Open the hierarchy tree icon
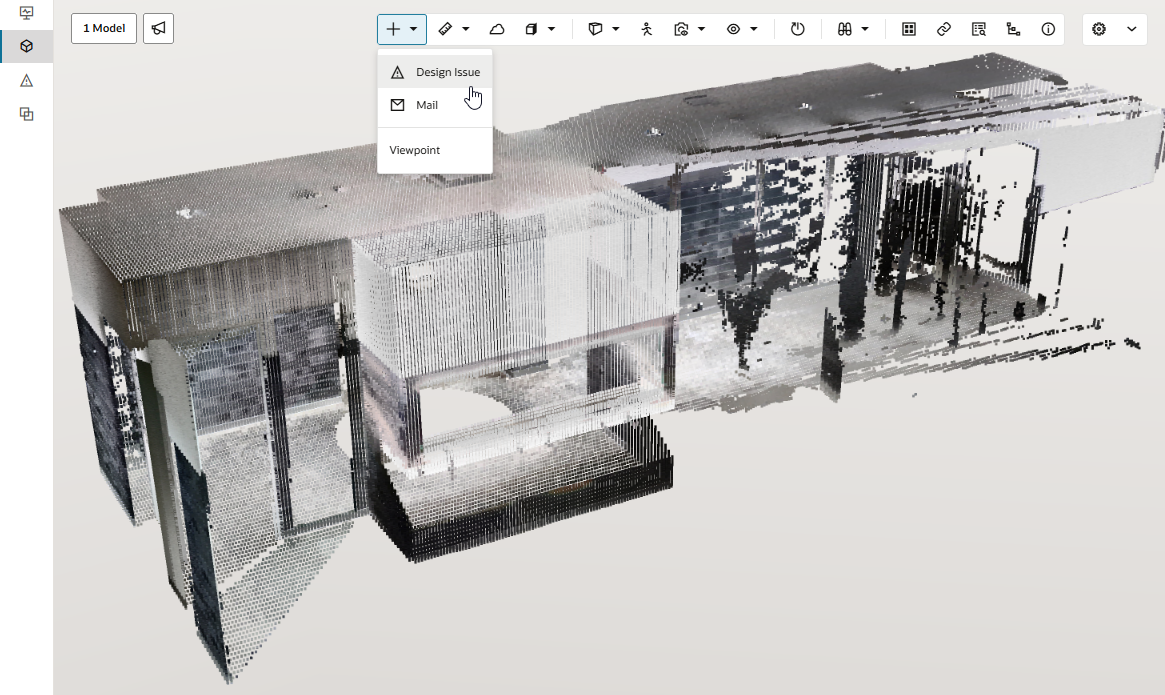Screen dimensions: 1165x695 pyautogui.click(x=1013, y=29)
